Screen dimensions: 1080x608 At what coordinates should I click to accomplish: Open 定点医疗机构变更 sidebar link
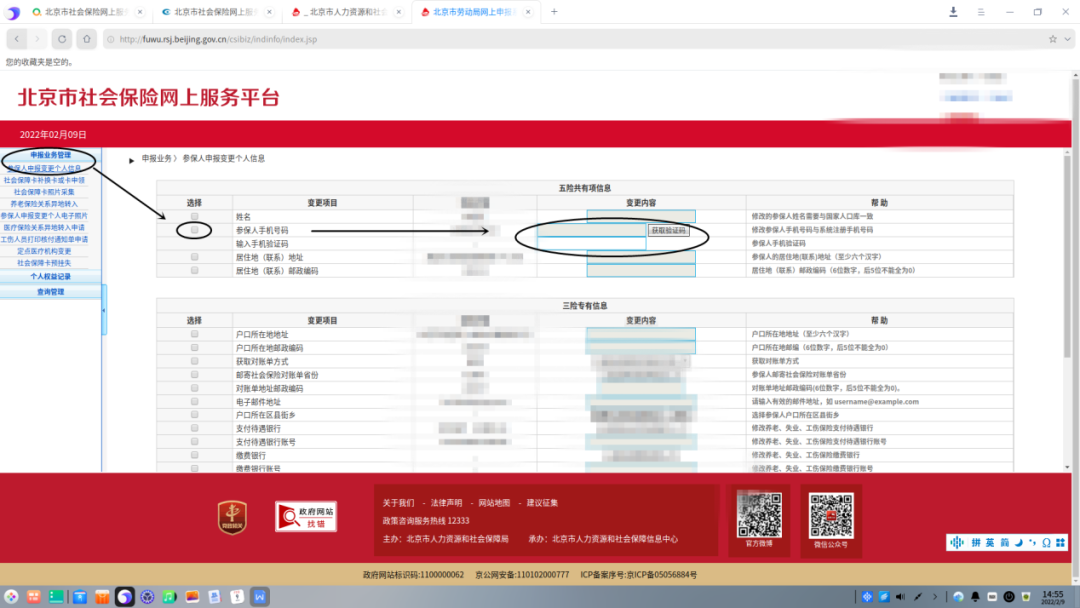coord(44,251)
